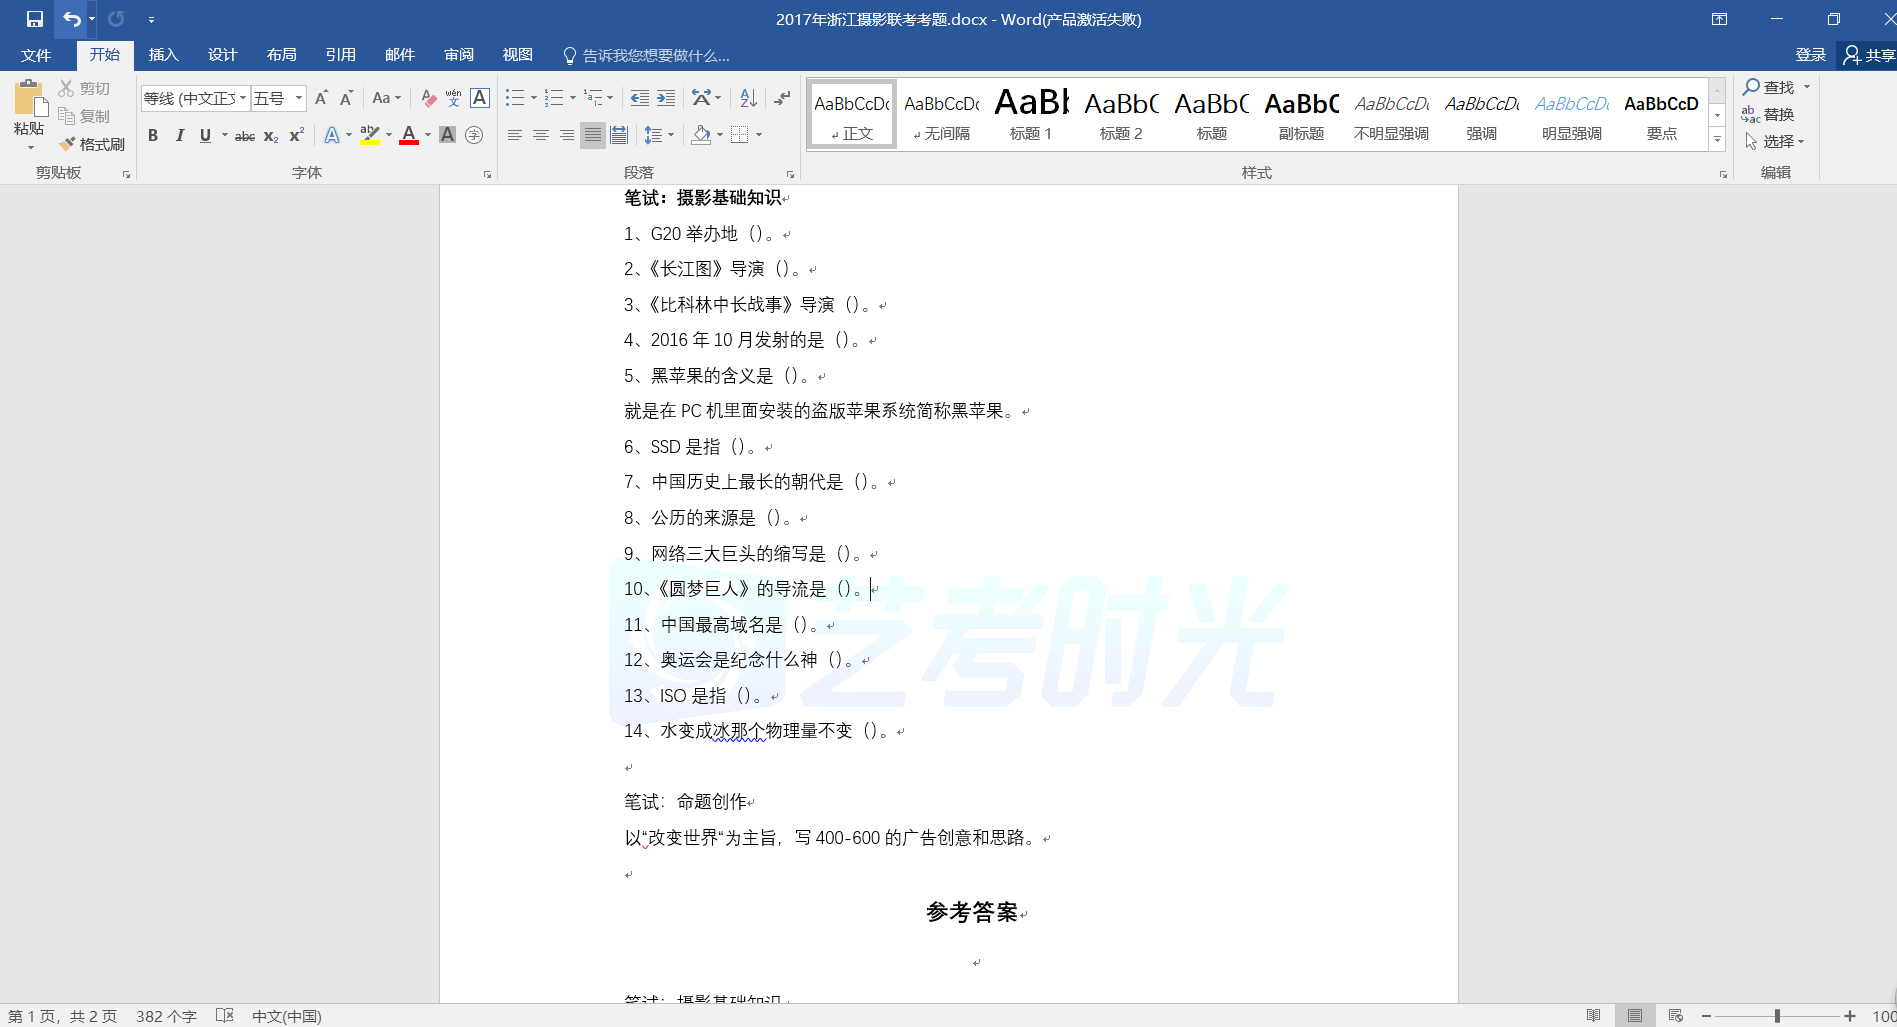Switch to the 审阅 (Review) tab
This screenshot has height=1027, width=1897.
[x=459, y=55]
